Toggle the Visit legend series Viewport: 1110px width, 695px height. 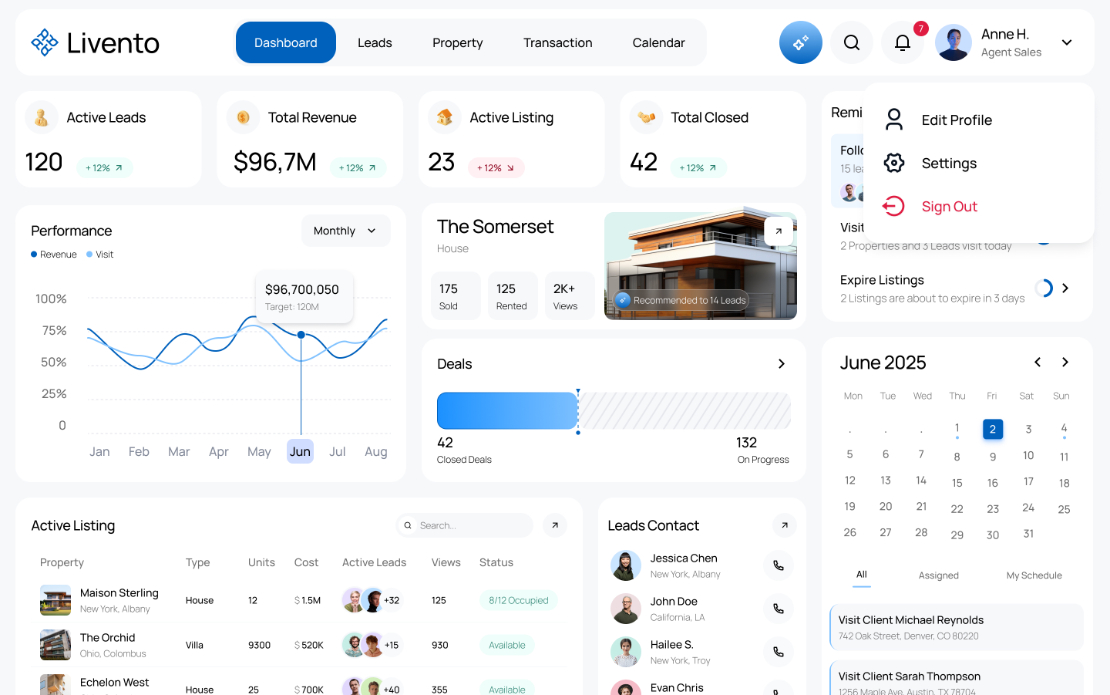click(100, 255)
